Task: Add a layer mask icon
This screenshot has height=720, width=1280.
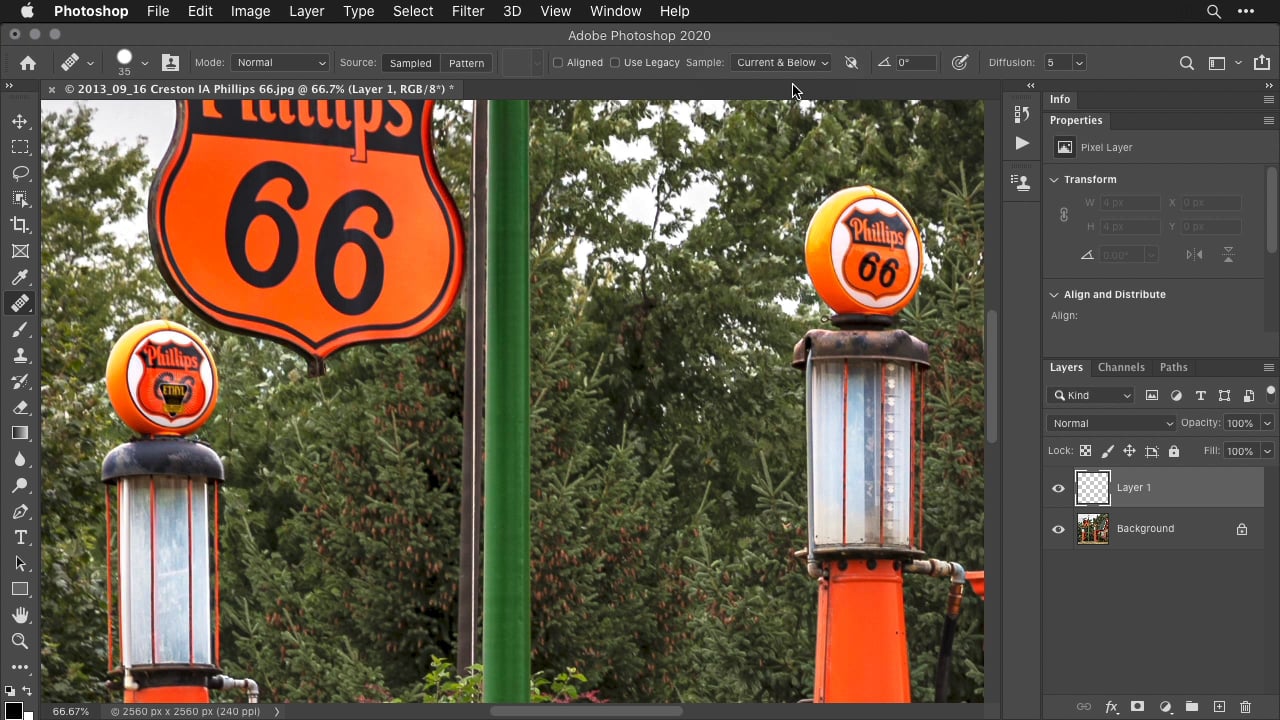Action: (x=1137, y=707)
